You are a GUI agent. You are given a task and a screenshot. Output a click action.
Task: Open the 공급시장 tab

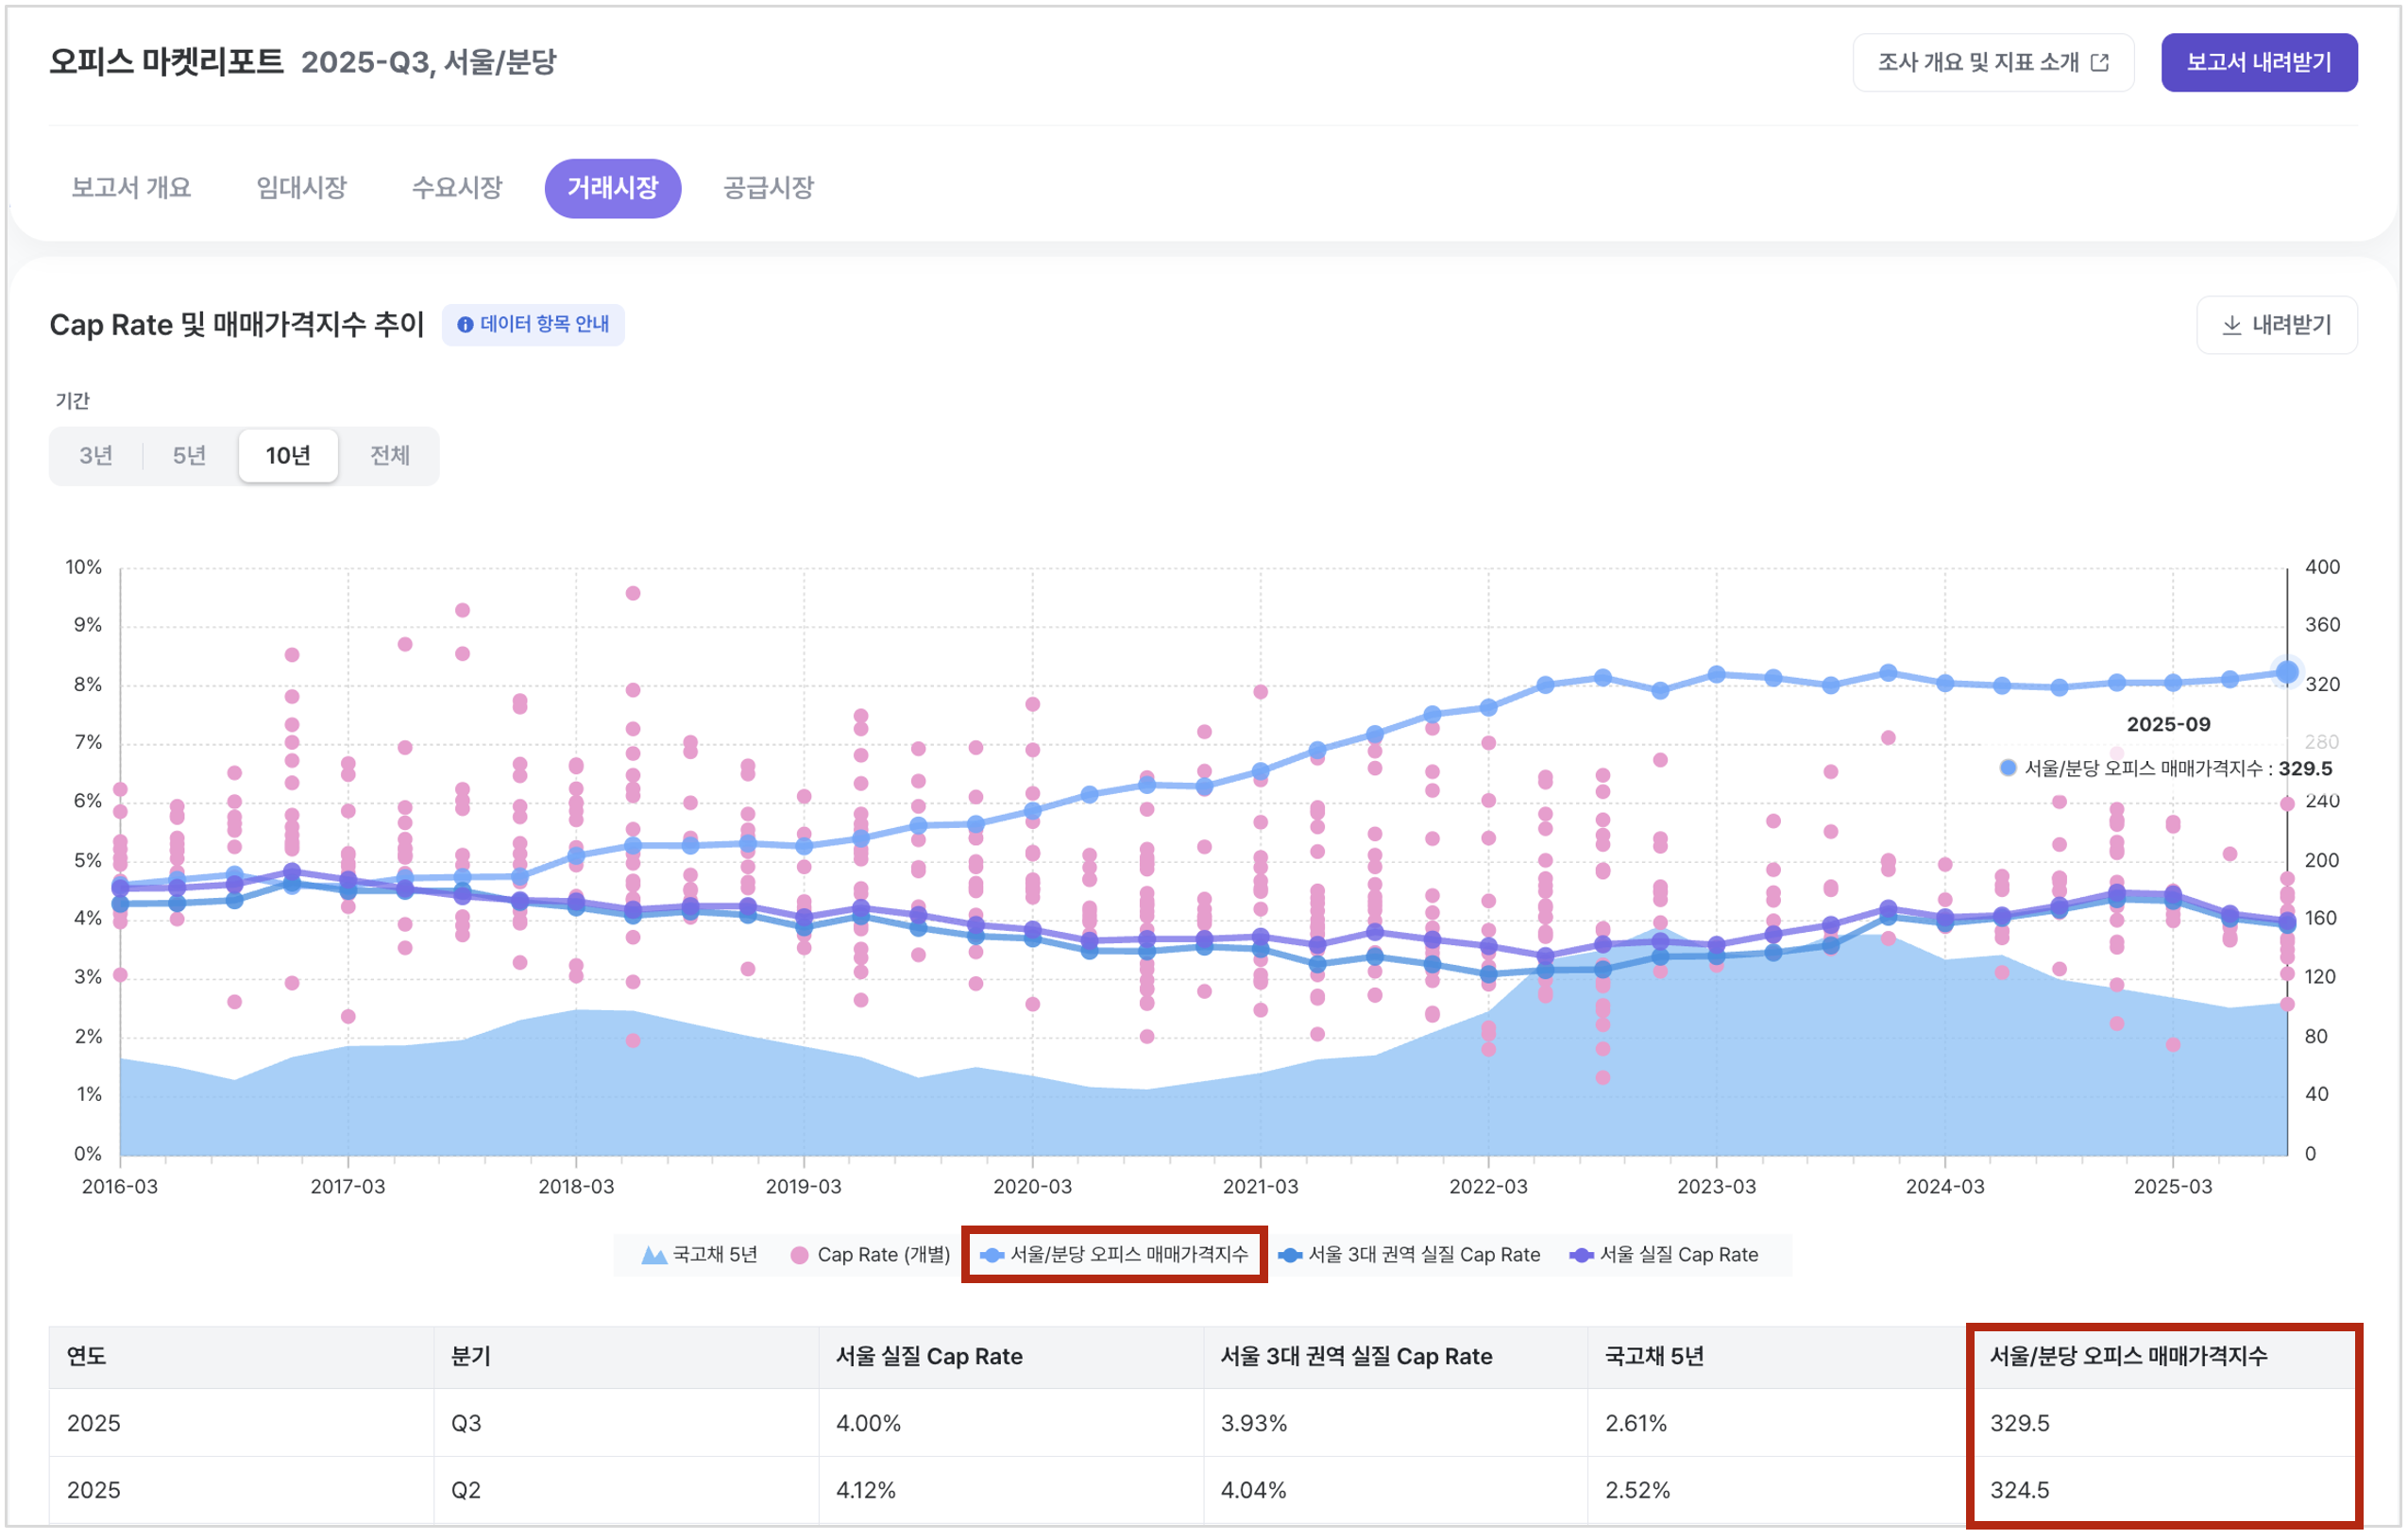(x=768, y=188)
